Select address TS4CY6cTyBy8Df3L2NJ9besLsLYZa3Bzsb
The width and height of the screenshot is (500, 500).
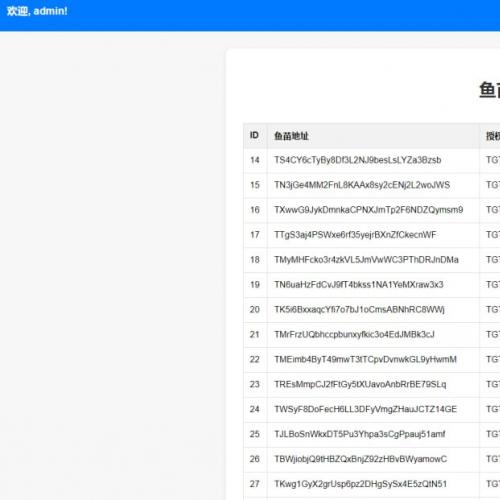tap(358, 160)
